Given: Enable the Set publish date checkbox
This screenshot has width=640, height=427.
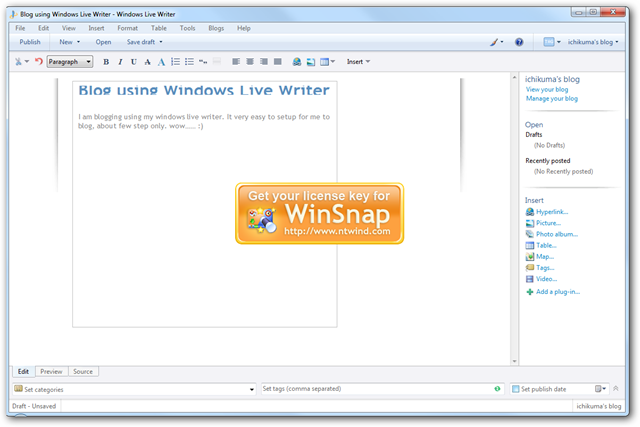Looking at the screenshot, I should pos(516,388).
